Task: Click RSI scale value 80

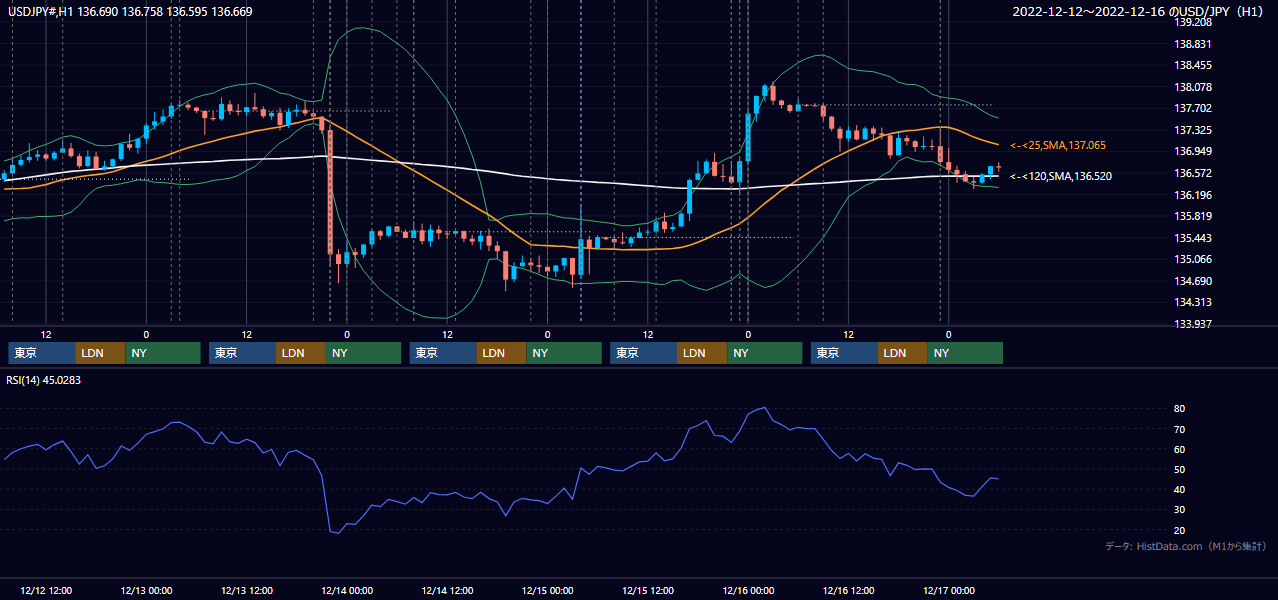Action: click(x=1180, y=409)
